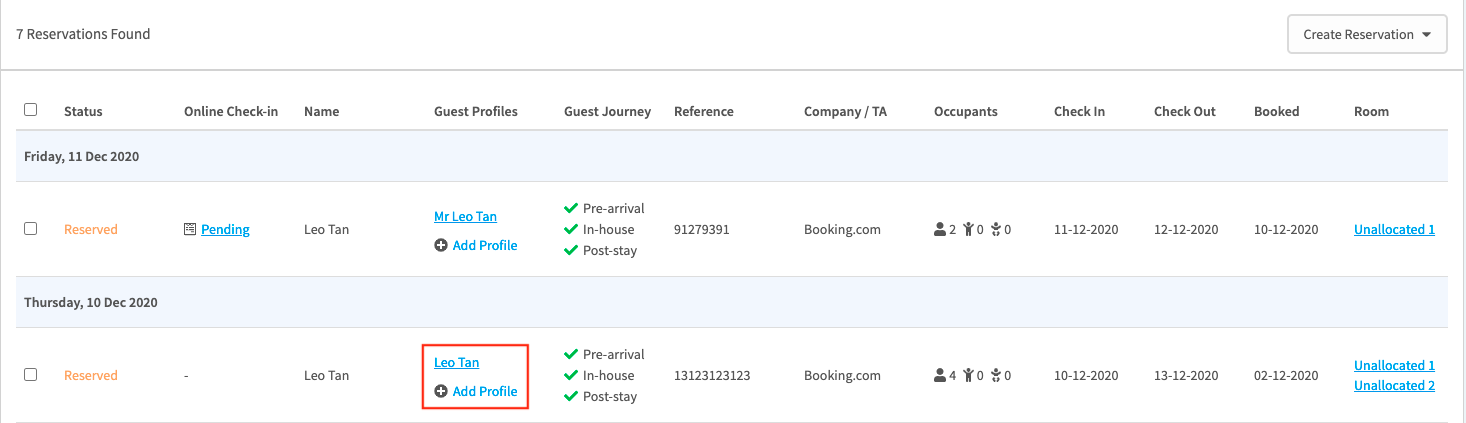Open the Mr Leo Tan guest profile
1466x423 pixels.
pyautogui.click(x=465, y=216)
